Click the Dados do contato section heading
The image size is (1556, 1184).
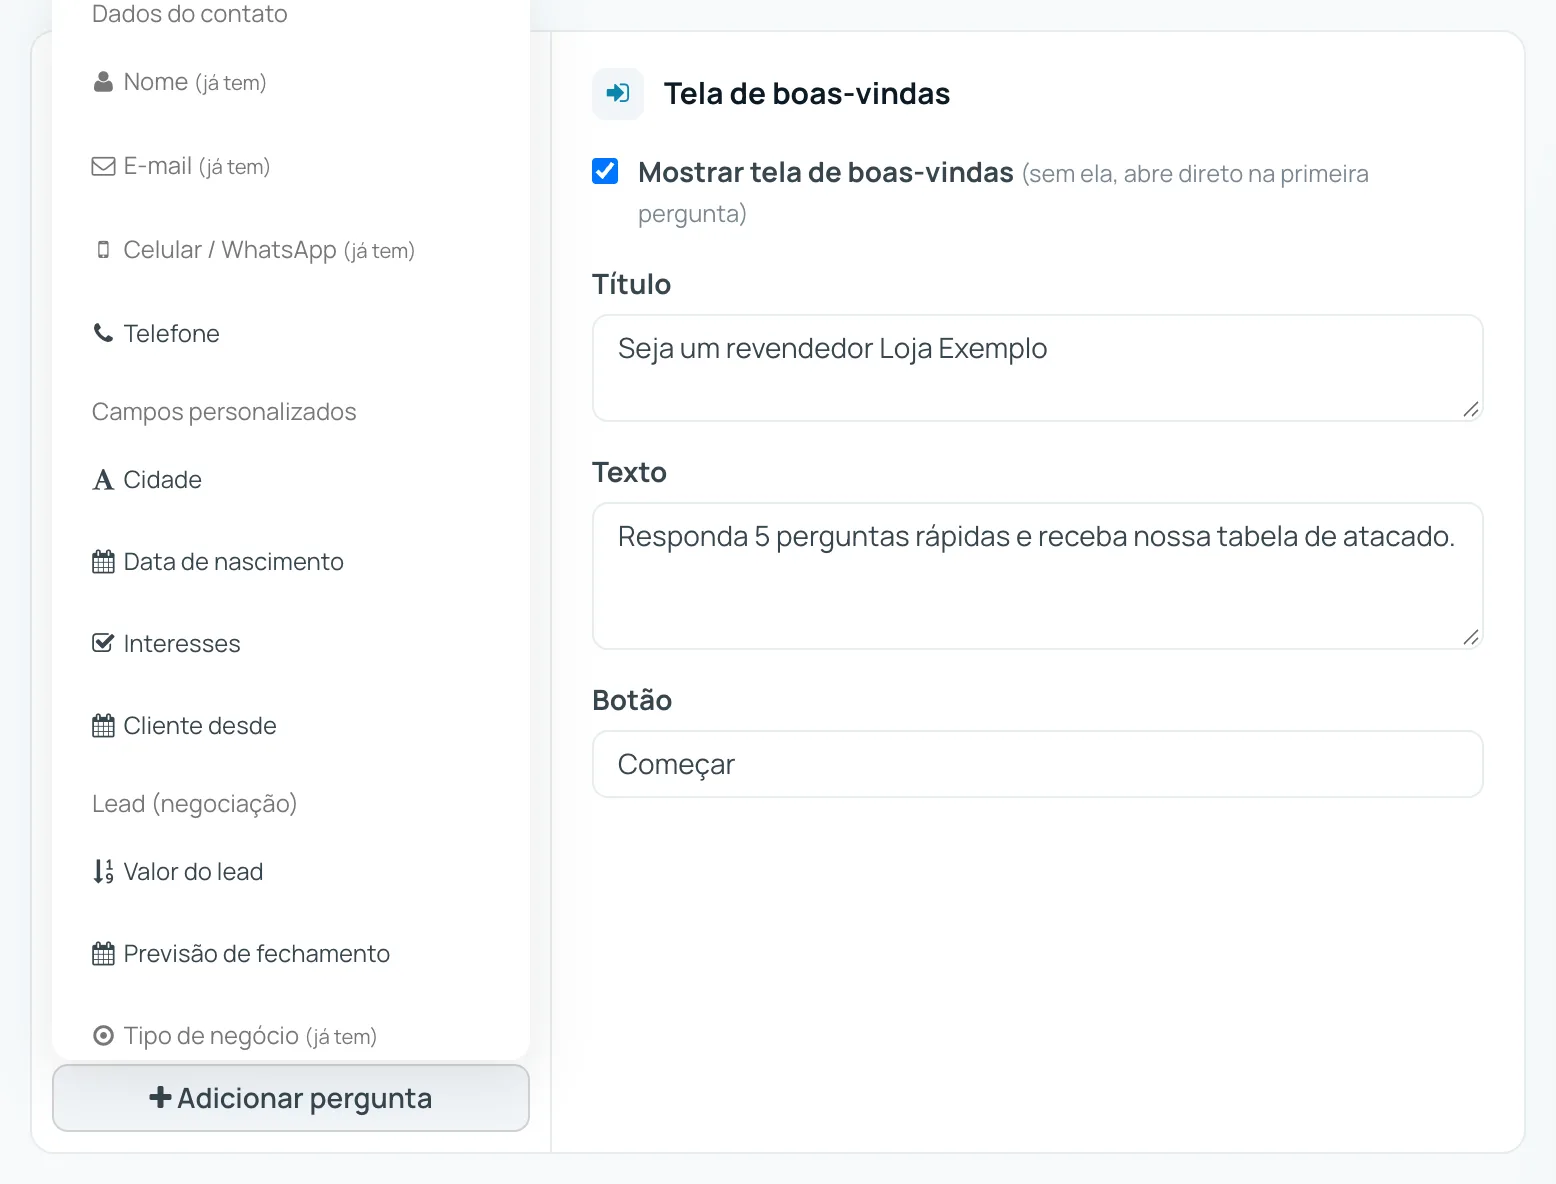(x=190, y=14)
